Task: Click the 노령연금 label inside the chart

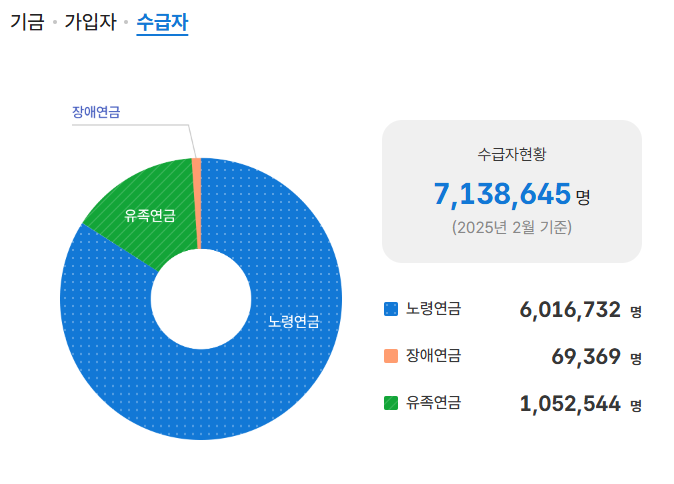Action: click(x=294, y=321)
